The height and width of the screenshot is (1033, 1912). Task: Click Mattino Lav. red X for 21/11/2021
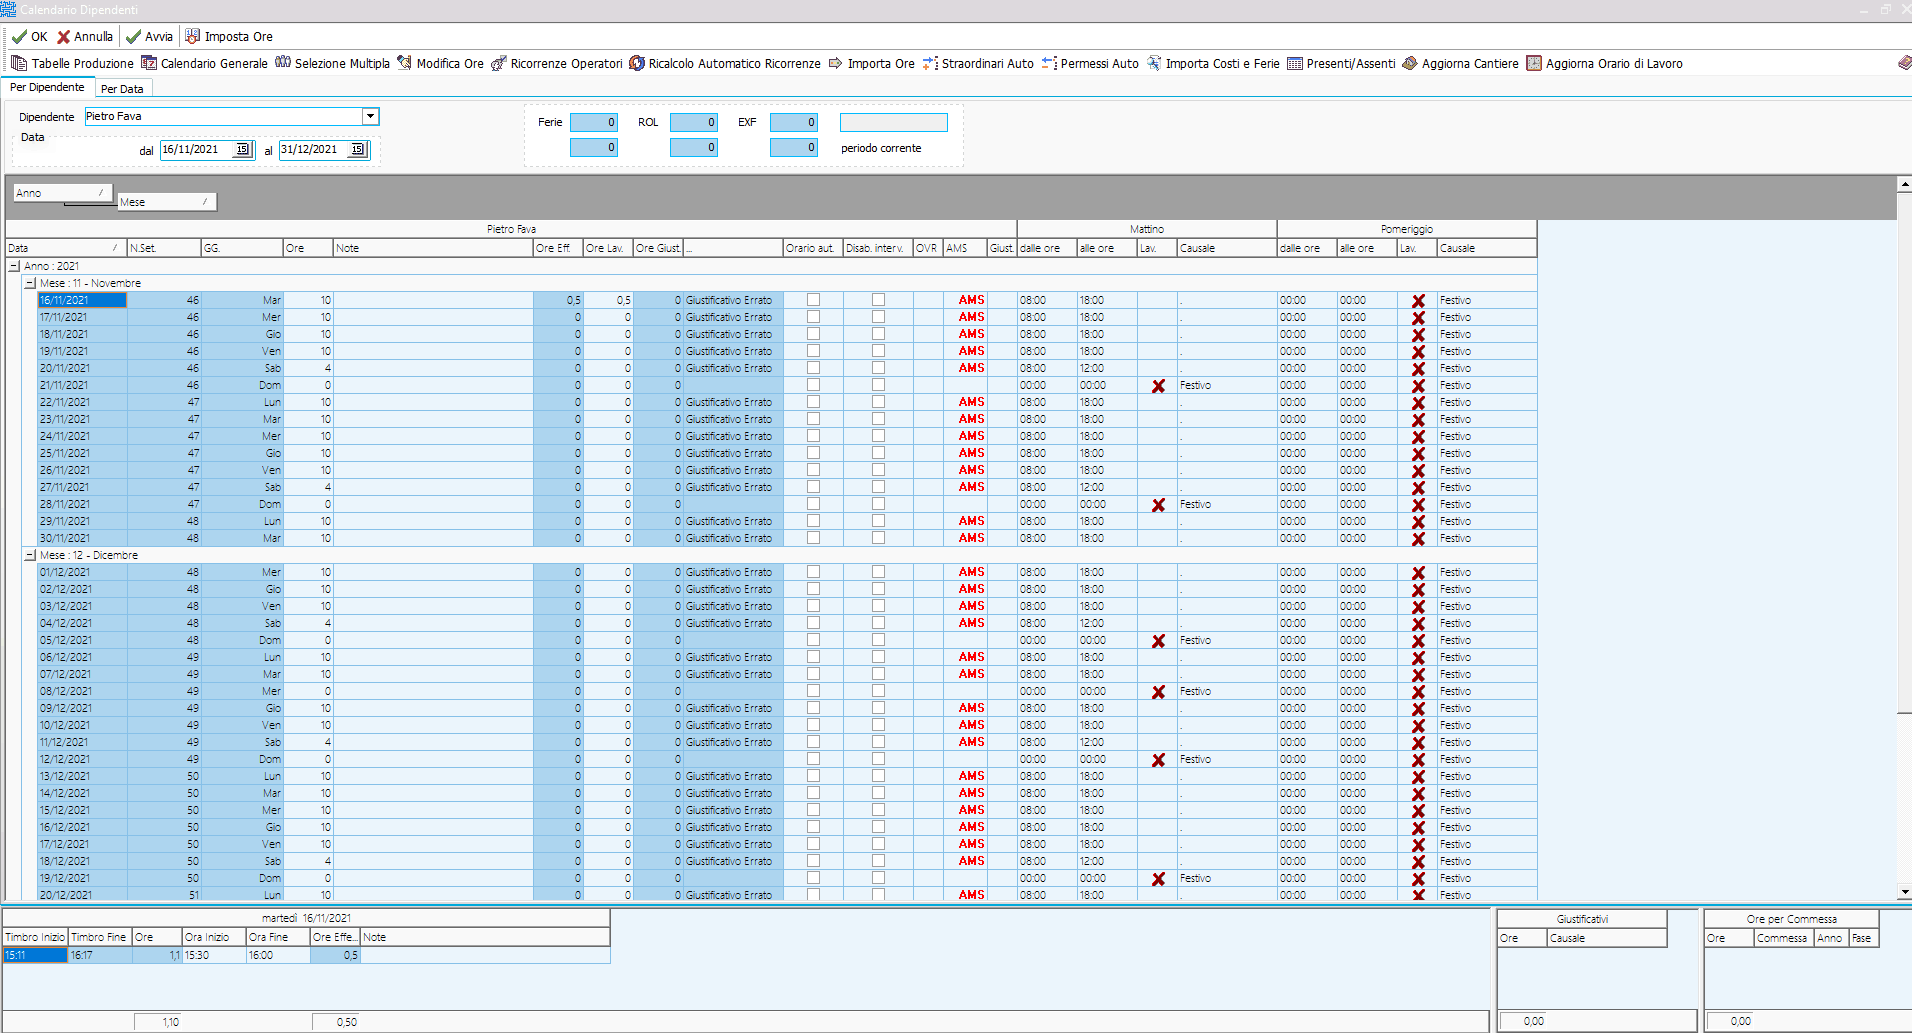[1158, 386]
